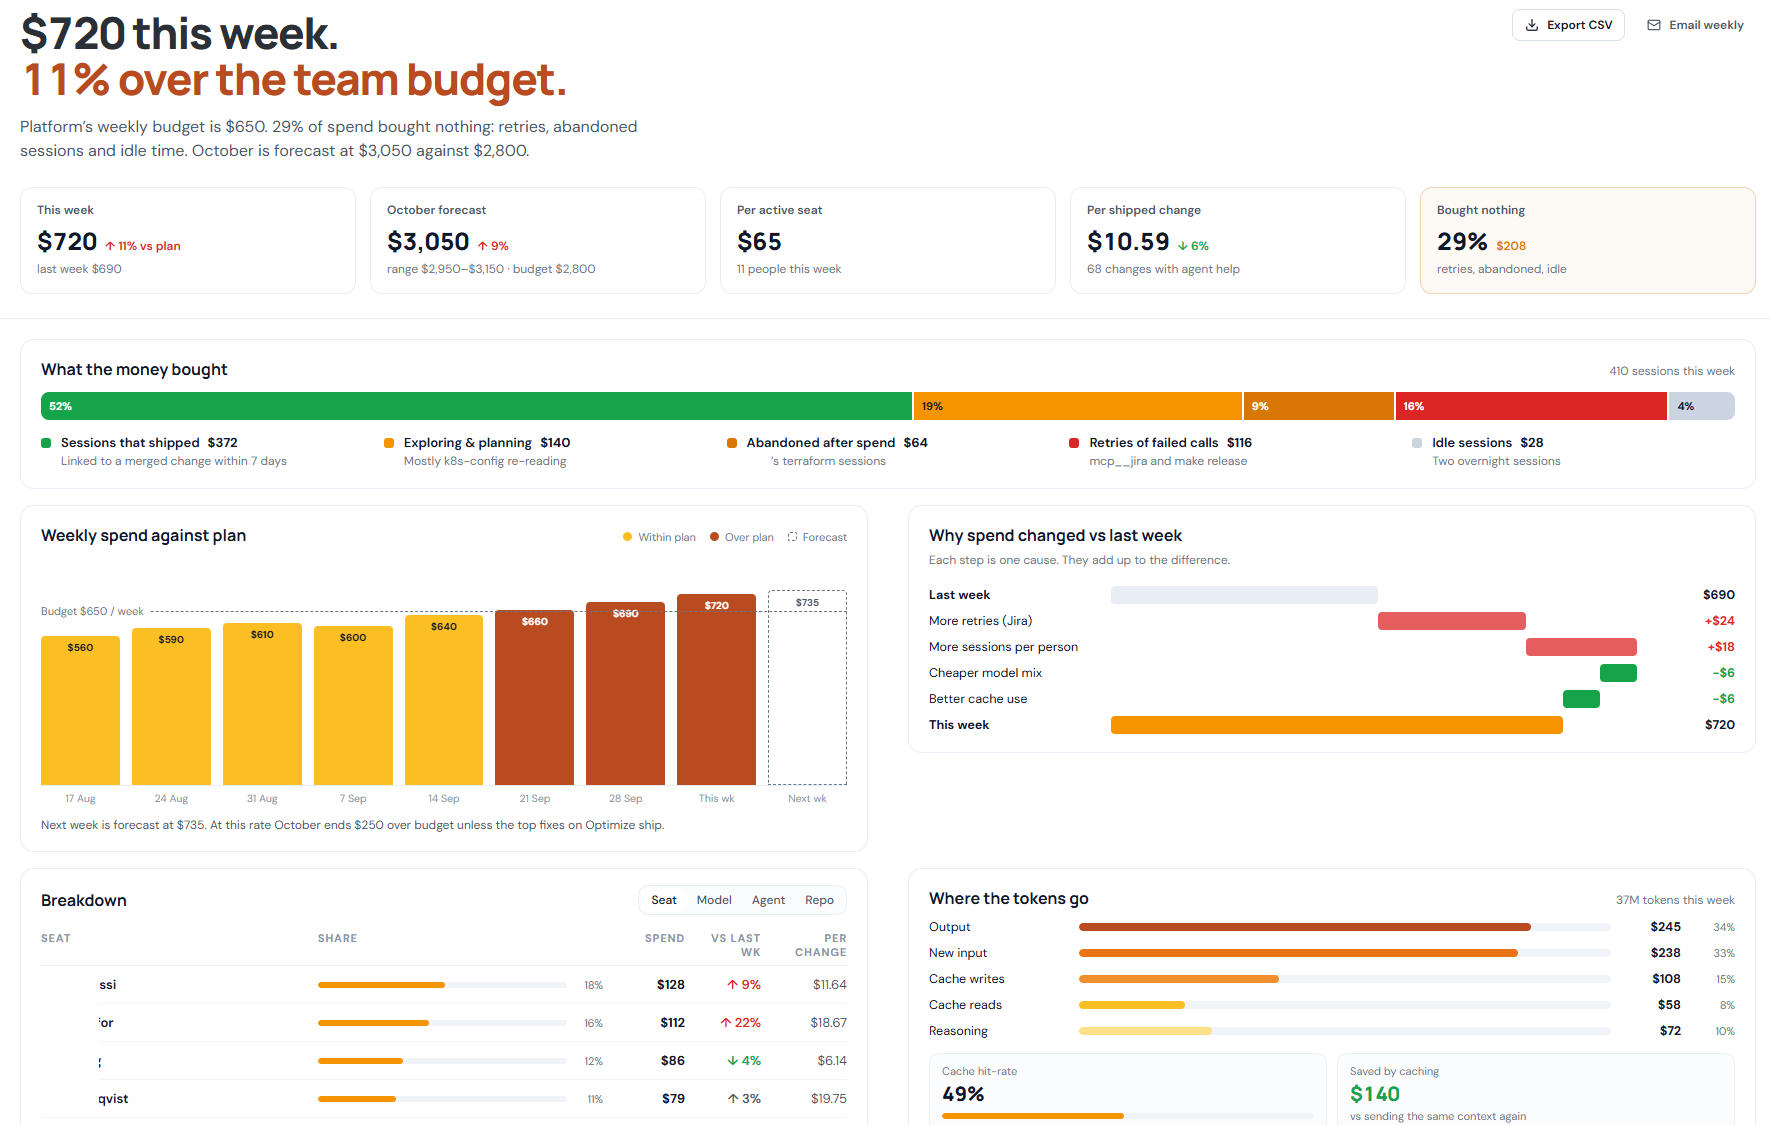Click the Saved by caching $140 card
This screenshot has height=1125, width=1770.
[1536, 1090]
